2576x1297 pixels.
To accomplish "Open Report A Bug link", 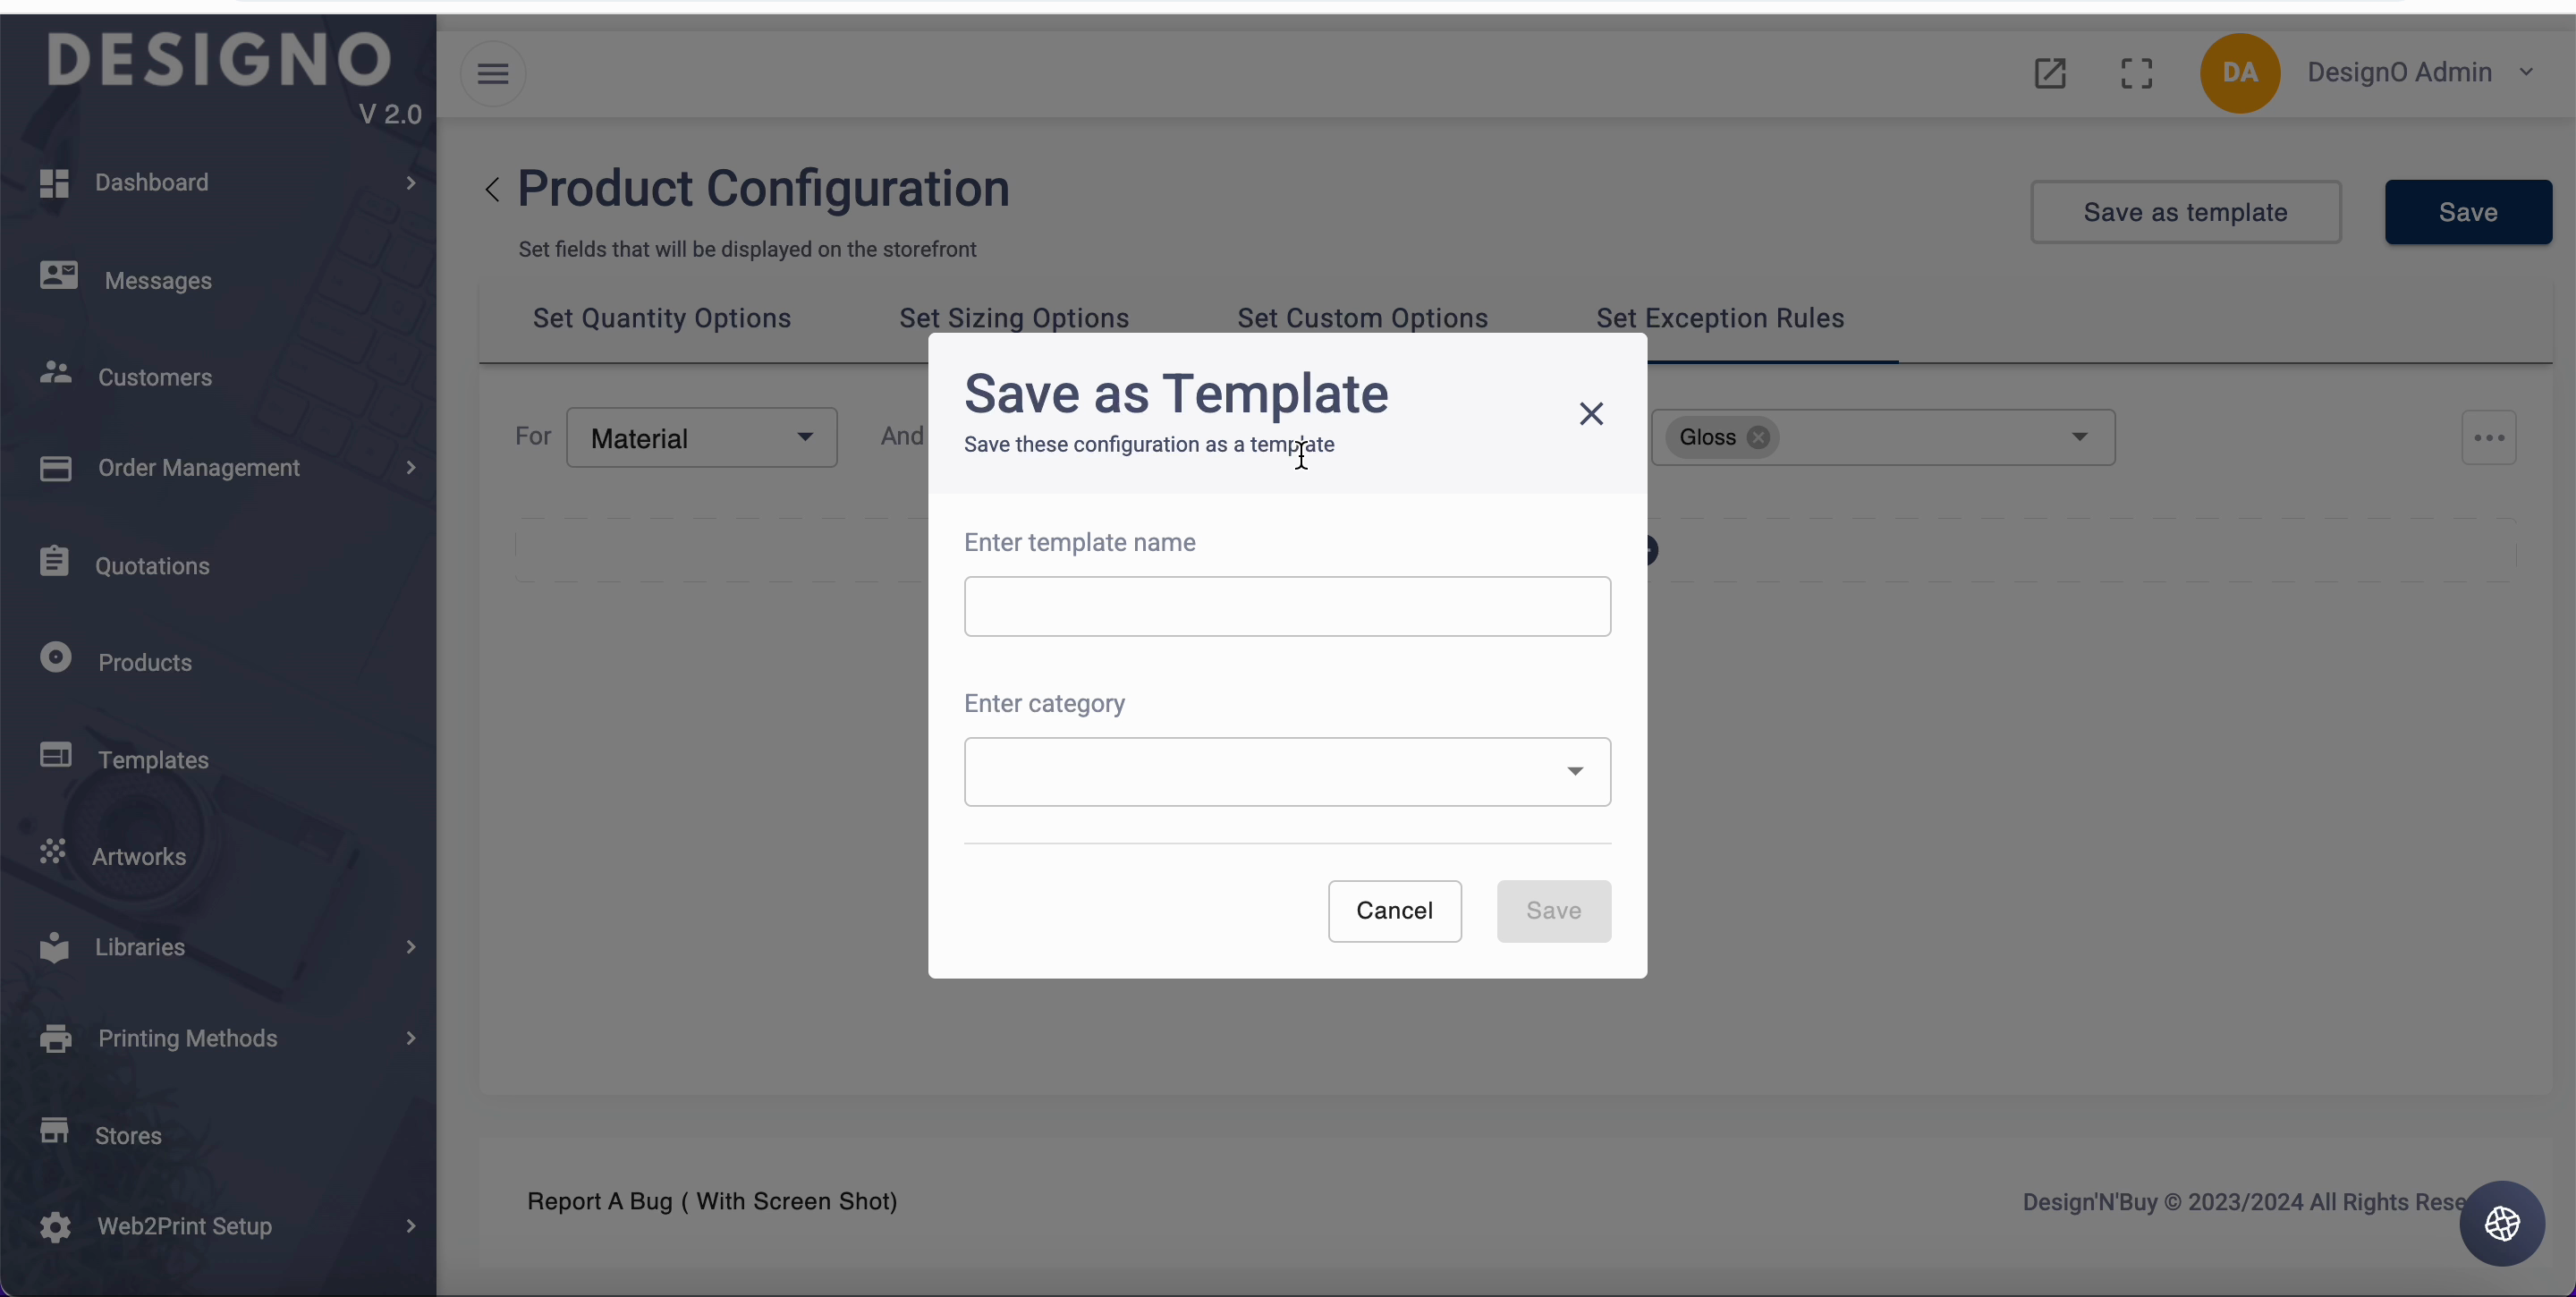I will coord(712,1201).
